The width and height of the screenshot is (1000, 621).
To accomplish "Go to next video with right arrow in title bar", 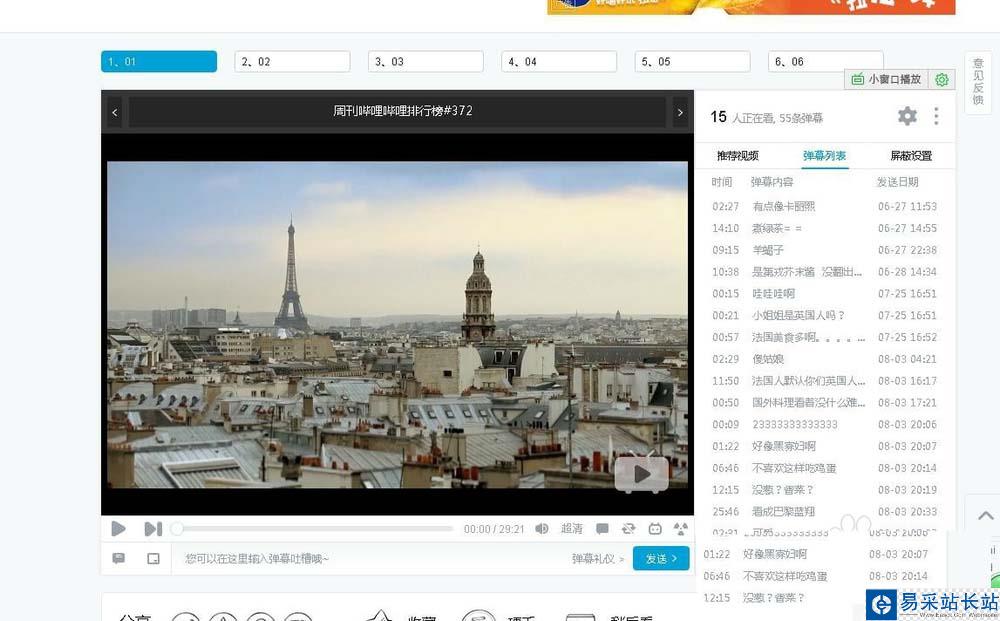I will pos(680,112).
